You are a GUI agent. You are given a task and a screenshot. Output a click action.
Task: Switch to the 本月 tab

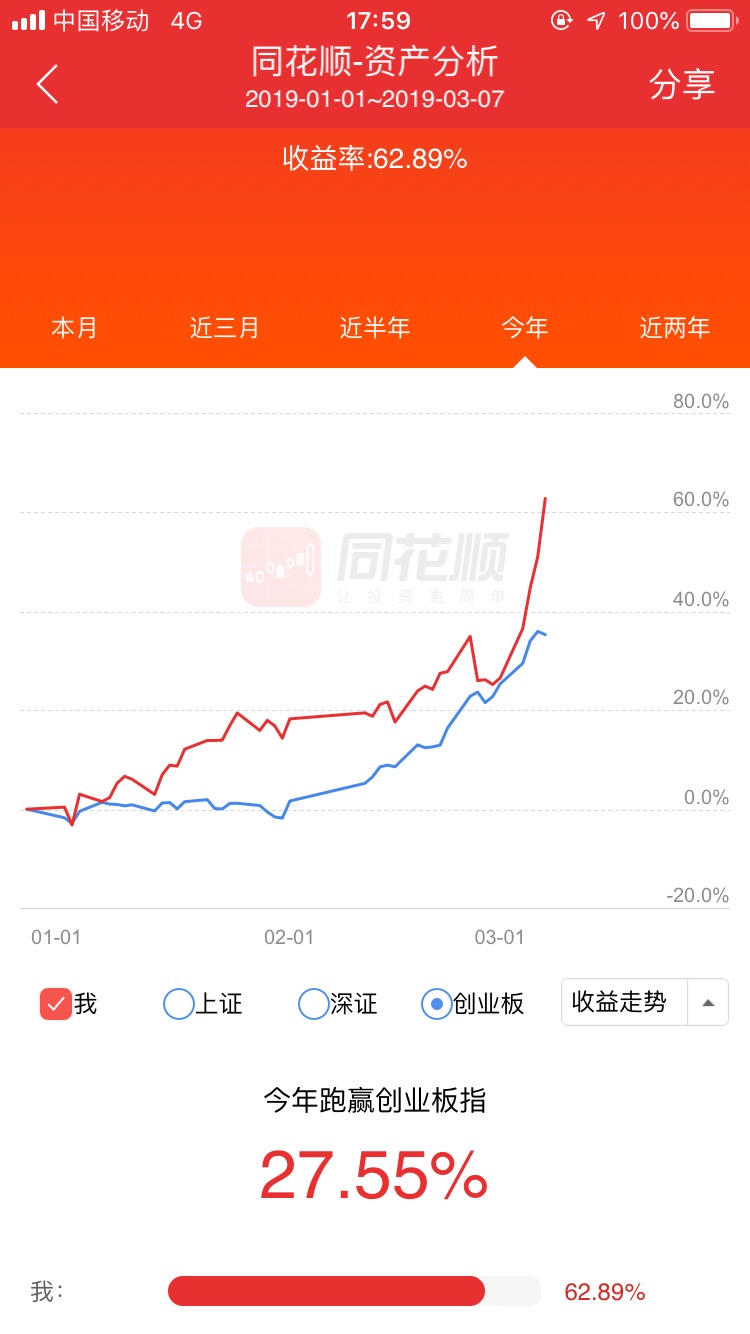tap(75, 328)
